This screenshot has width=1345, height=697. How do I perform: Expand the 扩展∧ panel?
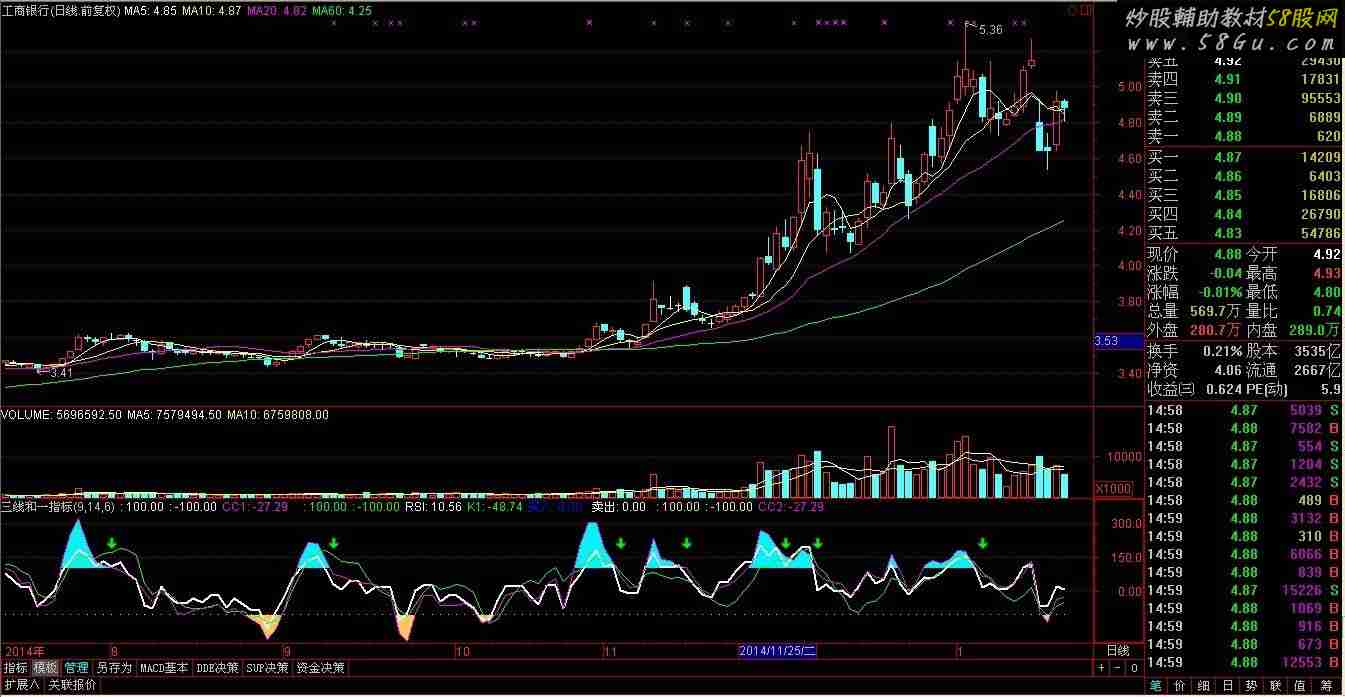click(21, 685)
